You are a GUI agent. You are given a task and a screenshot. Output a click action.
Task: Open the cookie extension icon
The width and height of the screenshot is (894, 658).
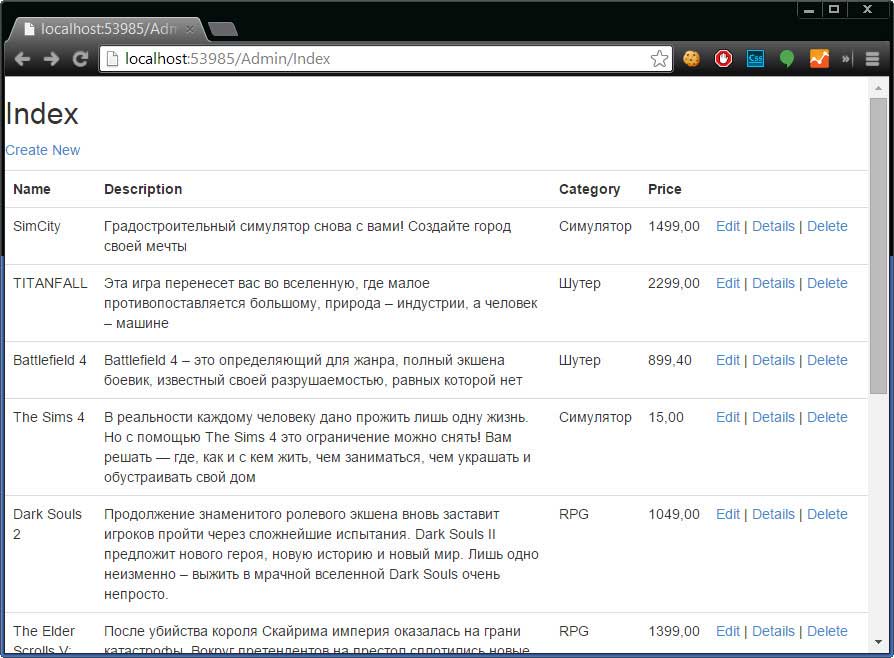[x=692, y=59]
